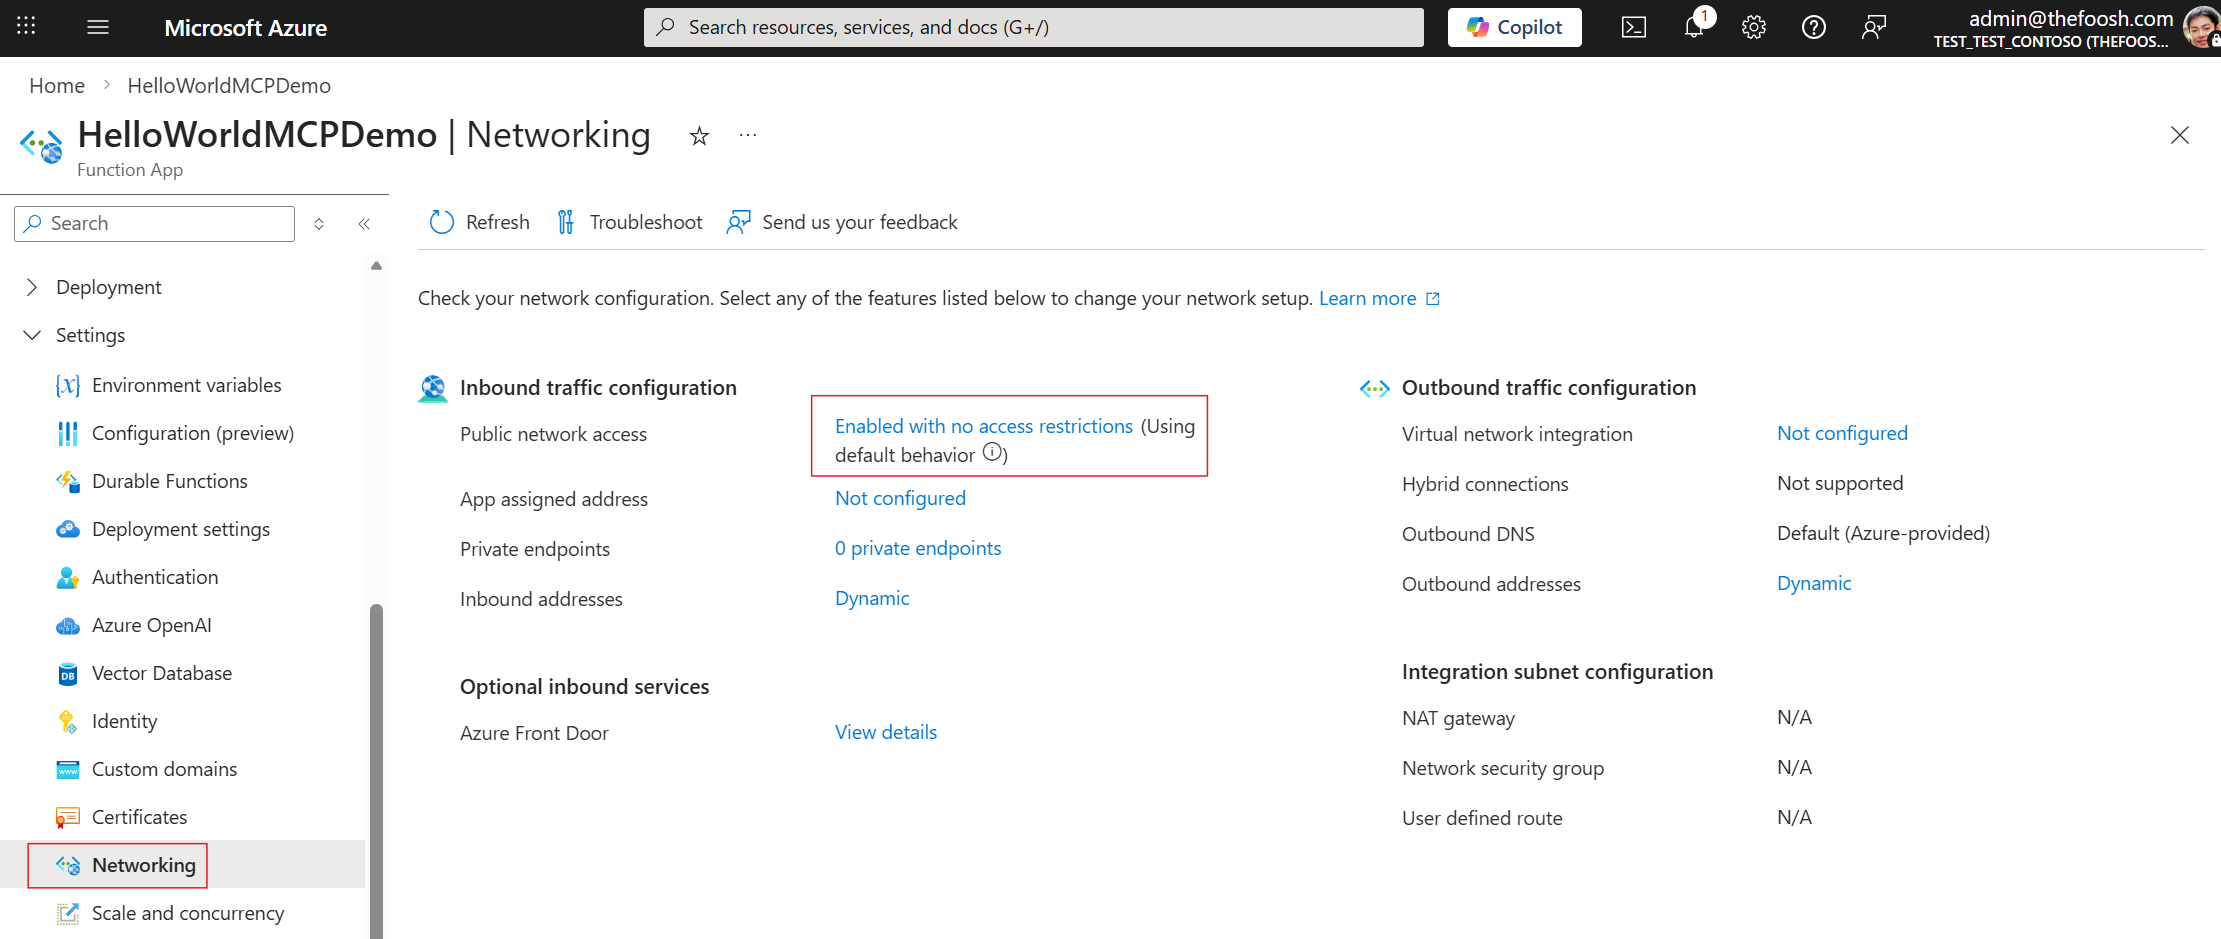The width and height of the screenshot is (2221, 939).
Task: Click the Configuration (preview) icon
Action: coord(68,434)
